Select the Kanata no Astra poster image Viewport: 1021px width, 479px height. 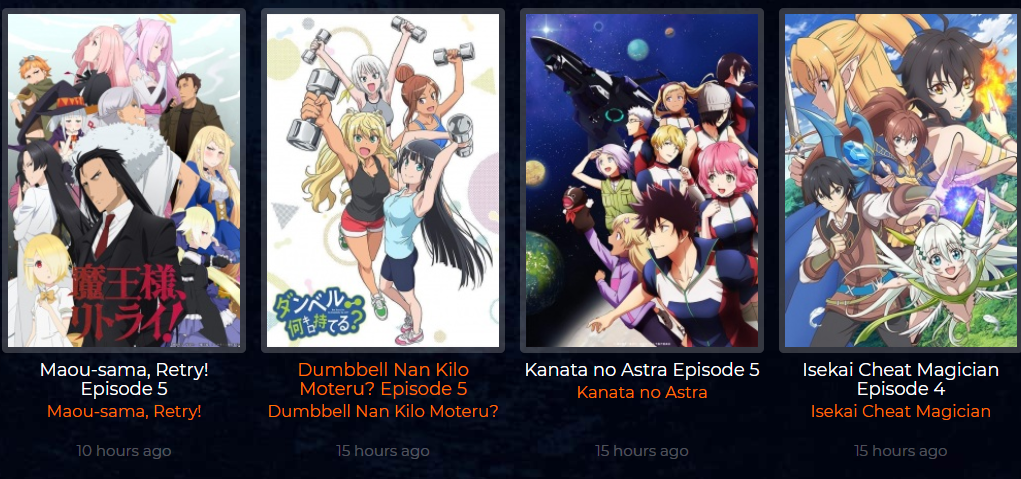tap(642, 180)
